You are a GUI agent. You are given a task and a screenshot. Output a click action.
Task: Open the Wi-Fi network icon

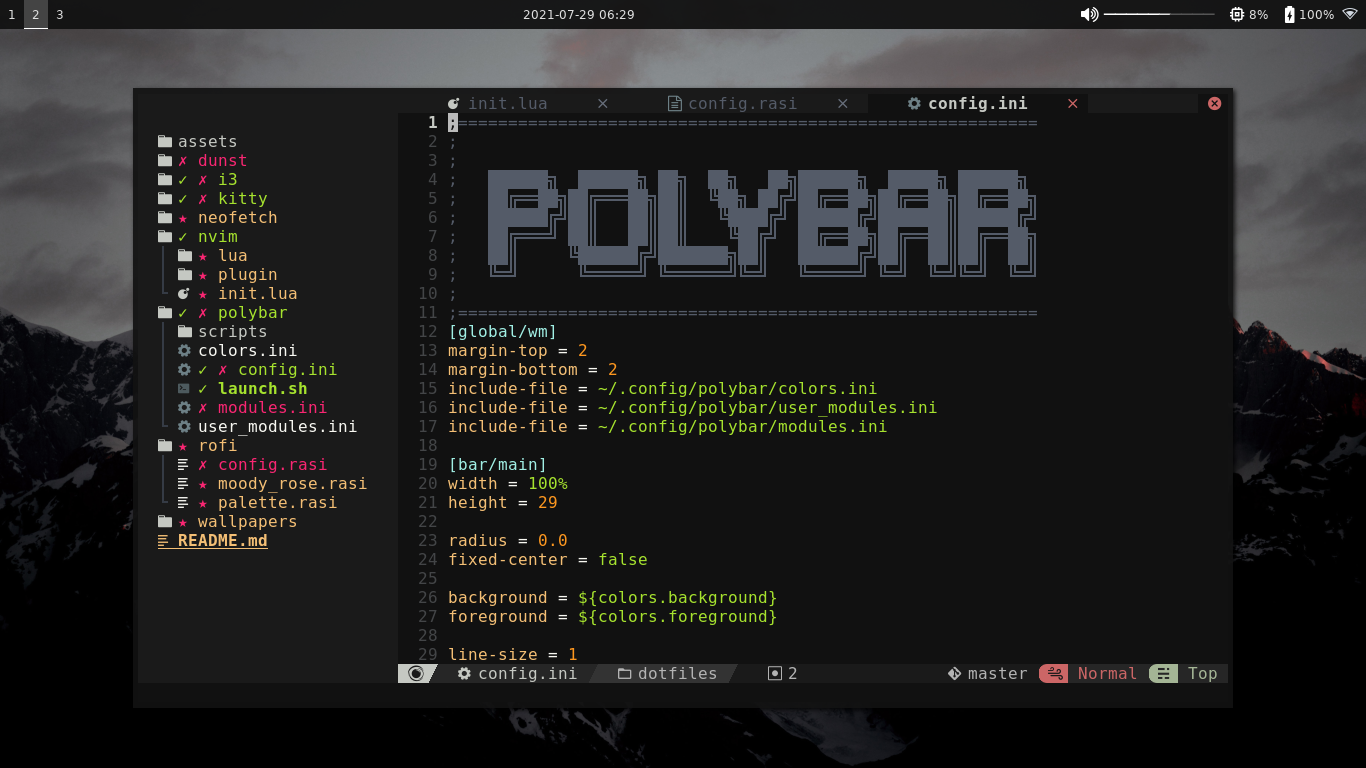pyautogui.click(x=1350, y=14)
